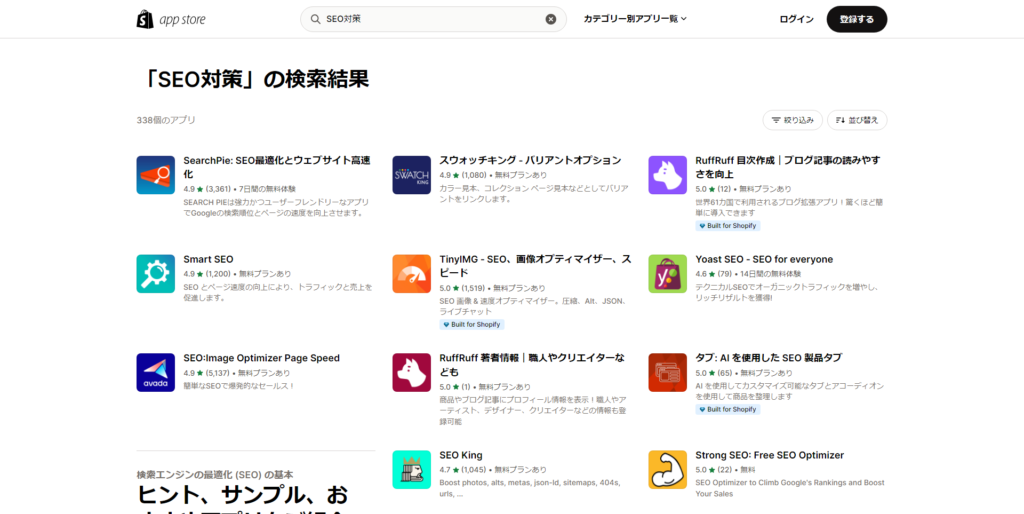Open the SEO King title link

pyautogui.click(x=461, y=455)
